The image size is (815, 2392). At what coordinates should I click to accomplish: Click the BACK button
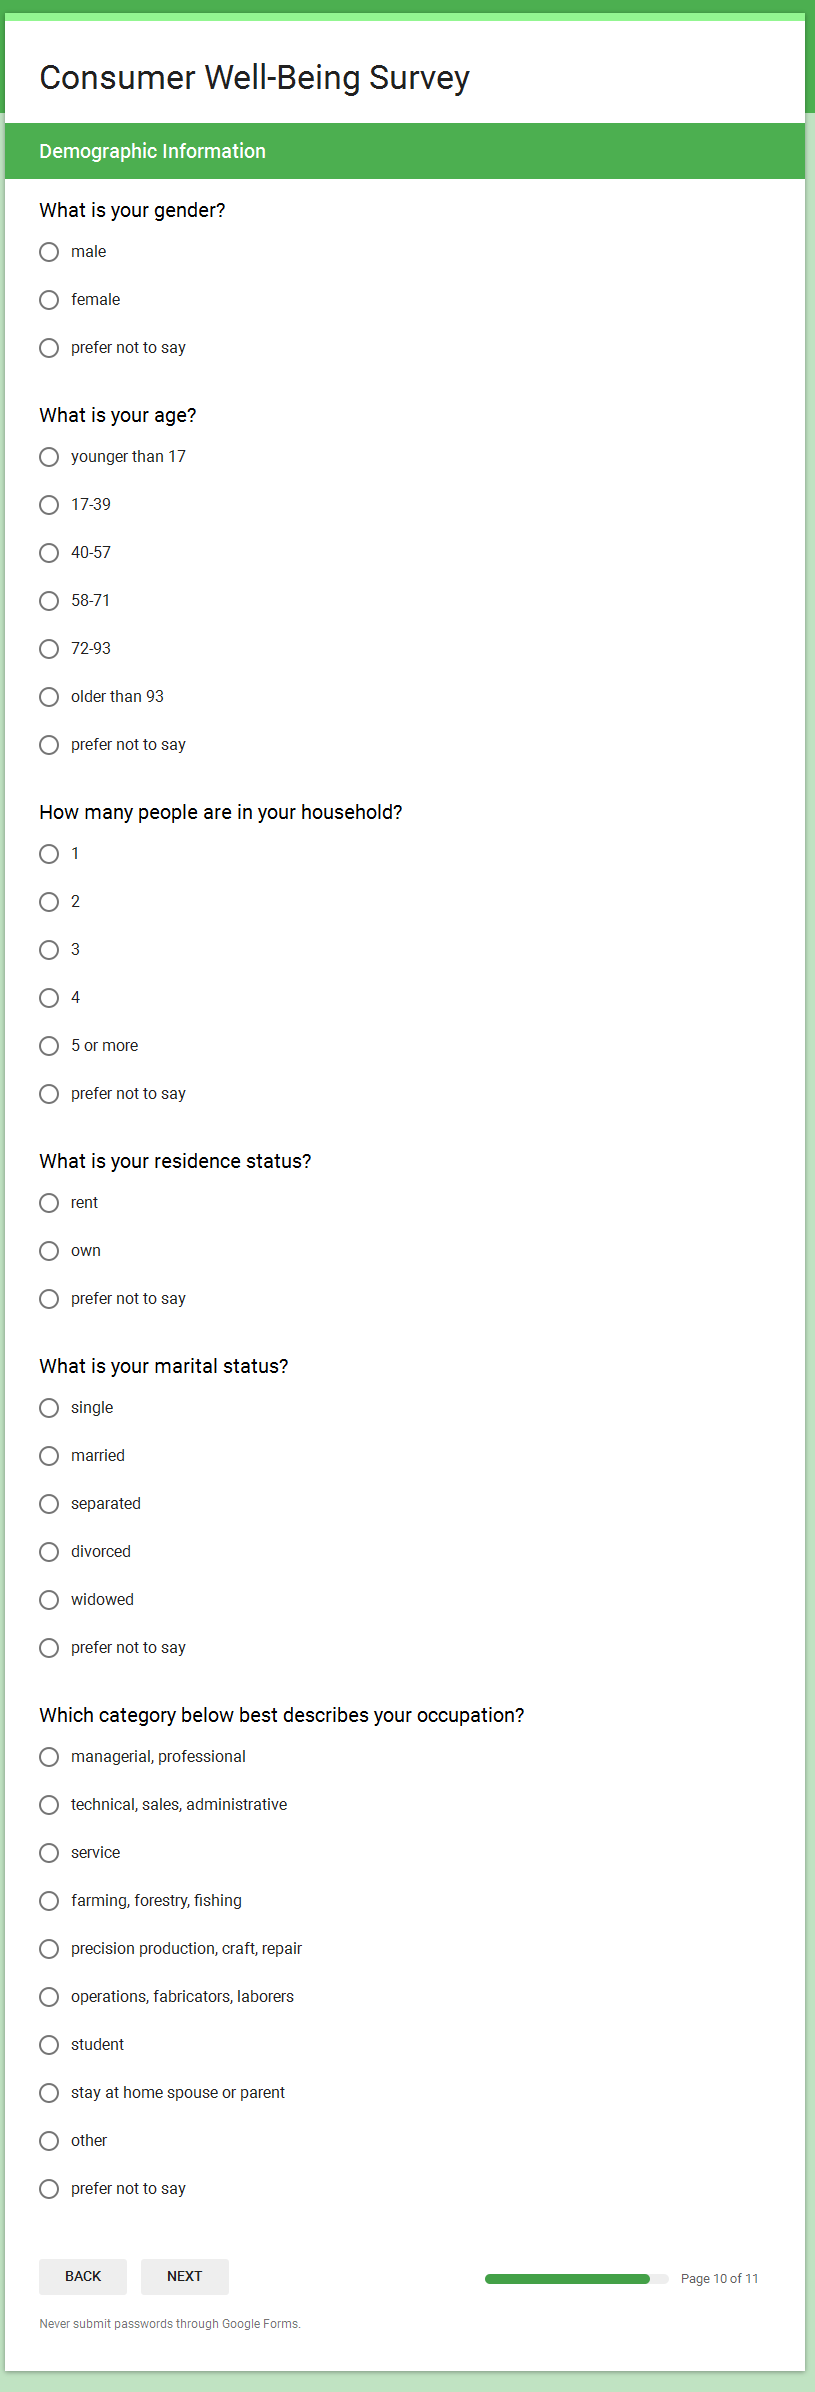coord(83,2277)
